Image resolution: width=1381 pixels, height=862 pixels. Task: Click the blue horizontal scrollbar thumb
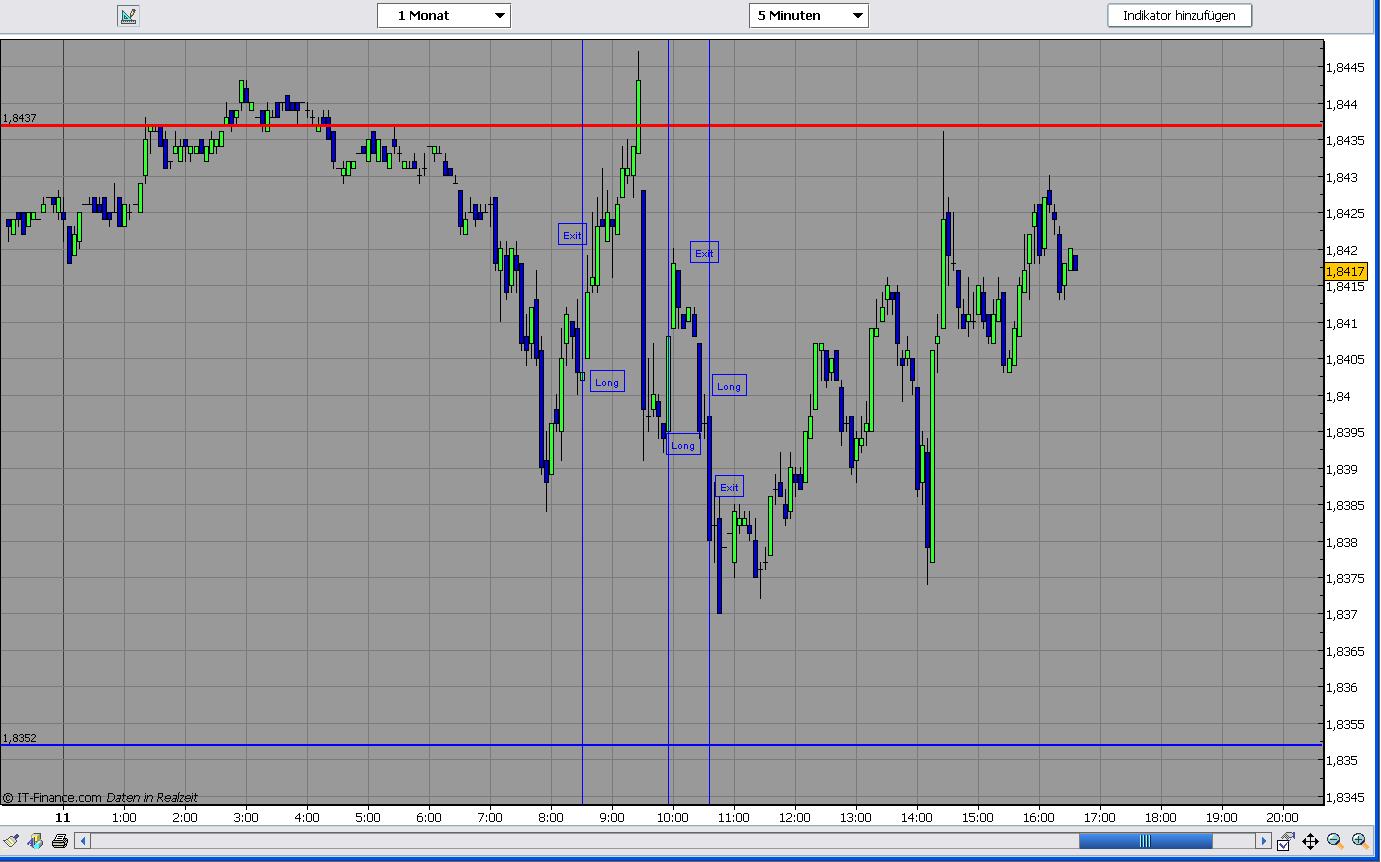[1145, 841]
